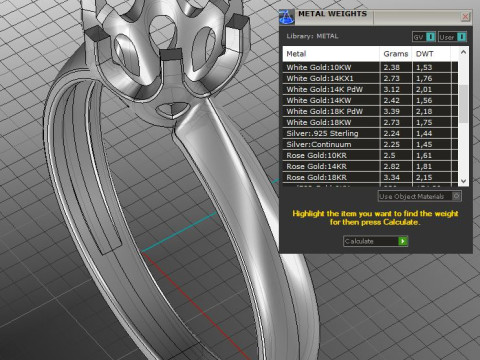Select the White Gold:10KW row
The height and width of the screenshot is (360, 480).
(x=370, y=67)
